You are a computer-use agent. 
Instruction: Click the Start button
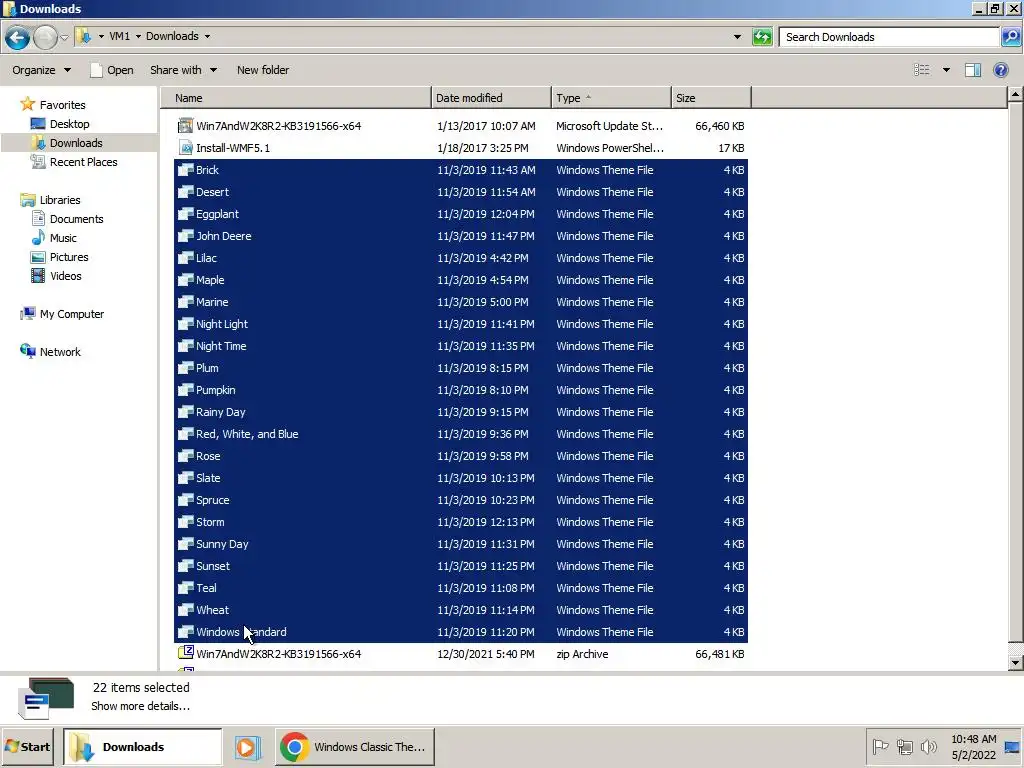tap(27, 746)
